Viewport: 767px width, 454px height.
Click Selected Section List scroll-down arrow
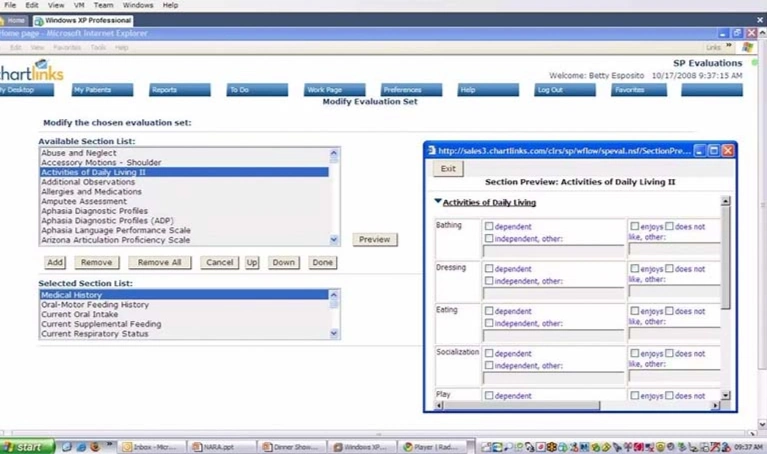pos(334,333)
